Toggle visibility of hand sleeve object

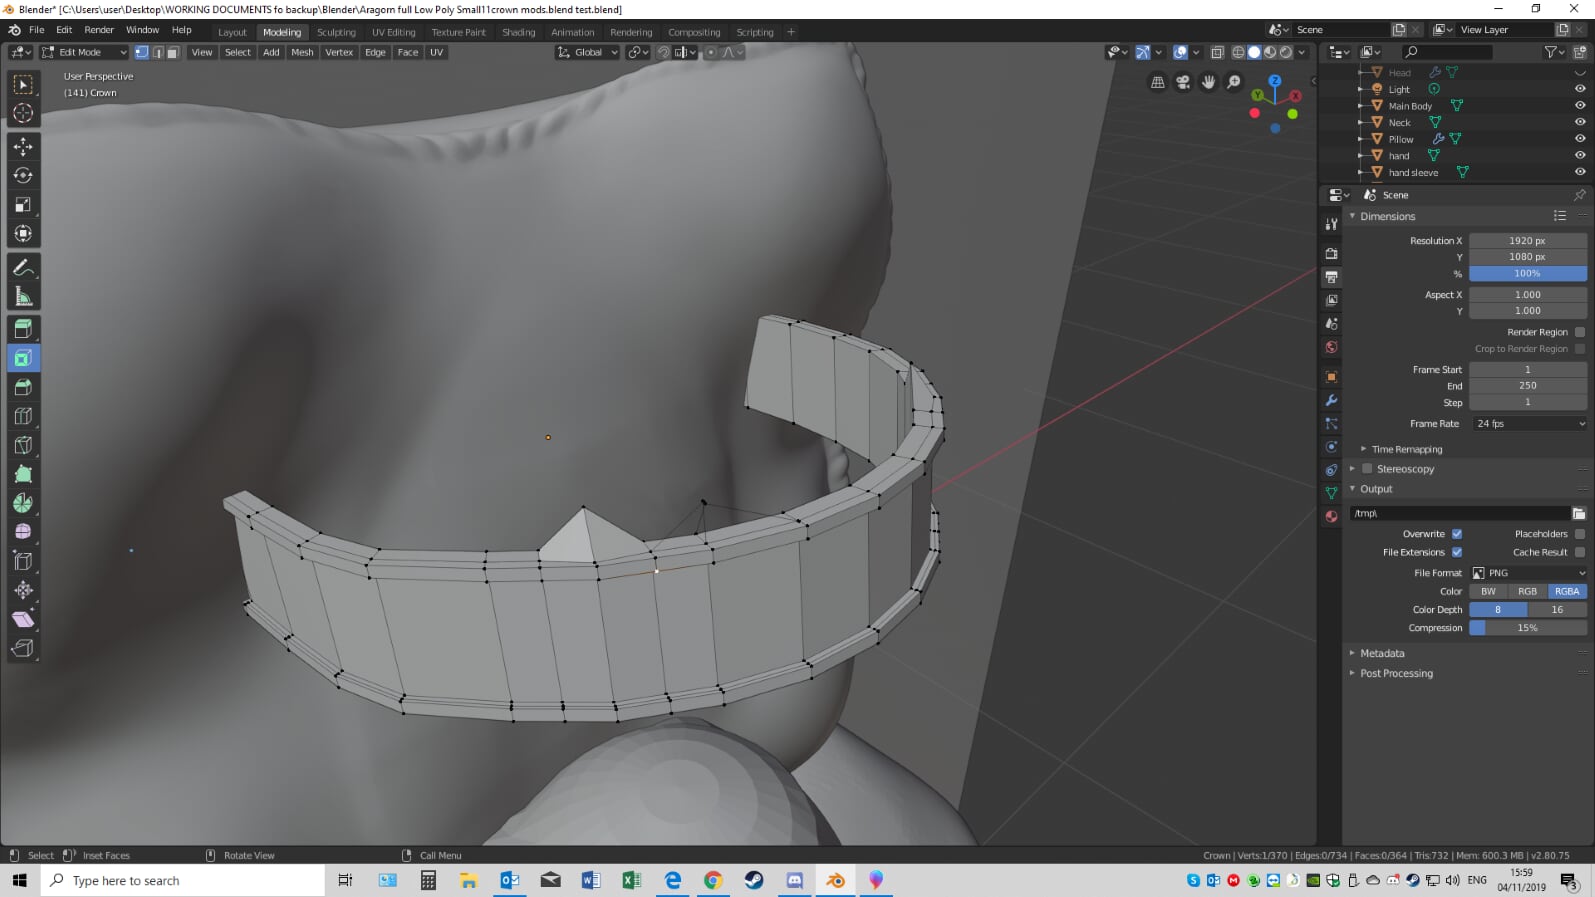1580,172
